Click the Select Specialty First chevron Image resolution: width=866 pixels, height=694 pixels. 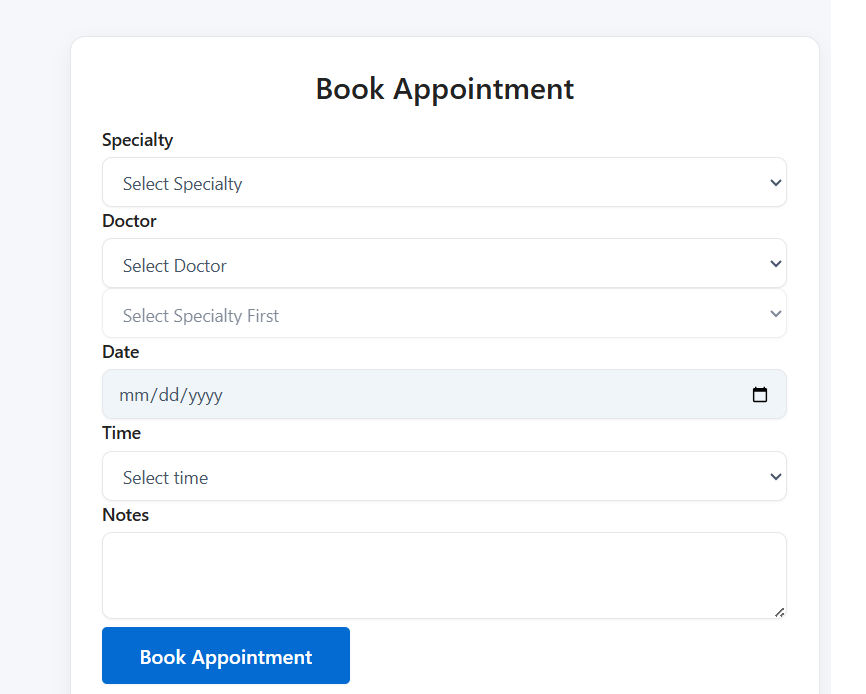pyautogui.click(x=776, y=313)
